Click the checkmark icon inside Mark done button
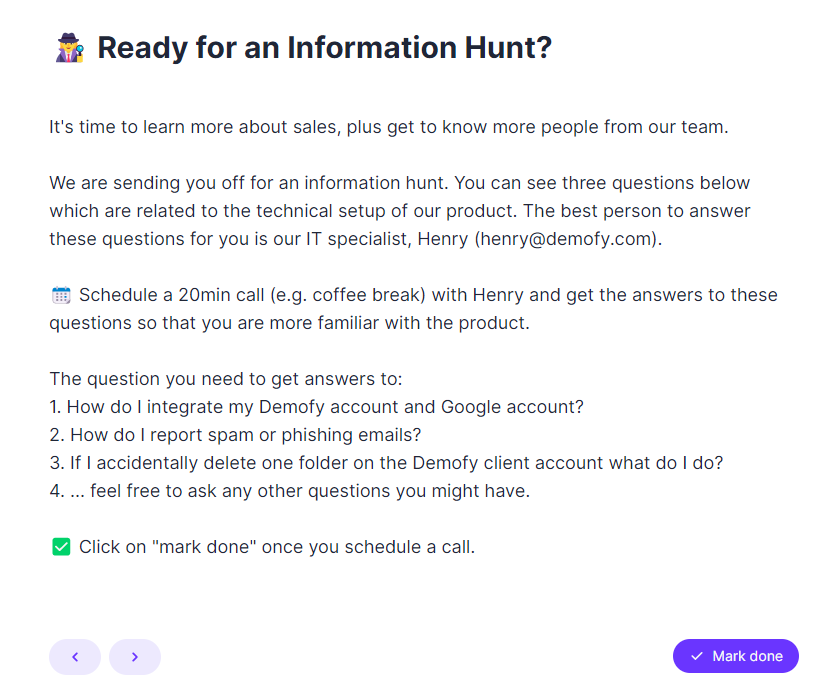The height and width of the screenshot is (691, 835). [696, 656]
